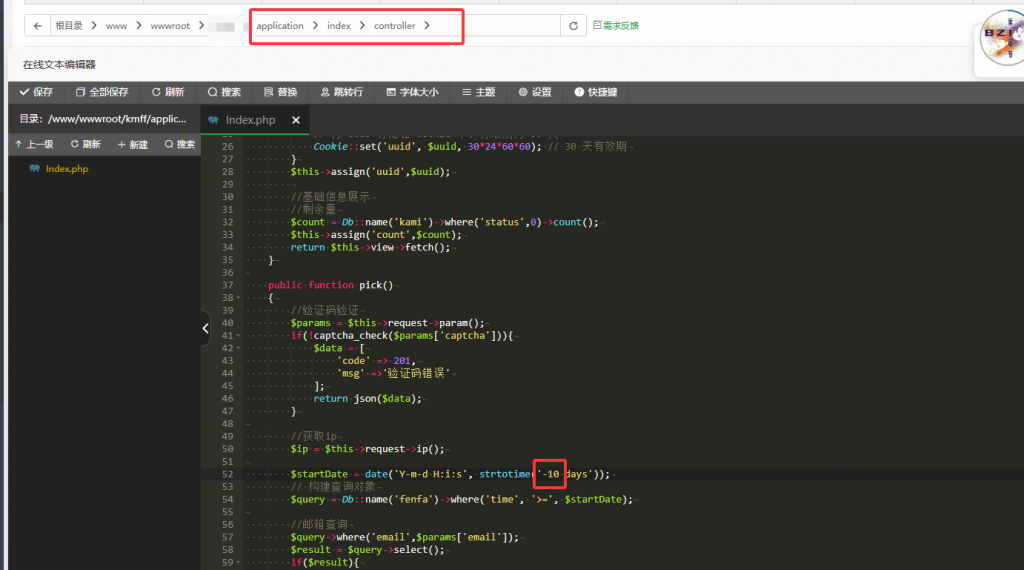1024x570 pixels.
Task: Click the www breadcrumb
Action: pyautogui.click(x=116, y=25)
